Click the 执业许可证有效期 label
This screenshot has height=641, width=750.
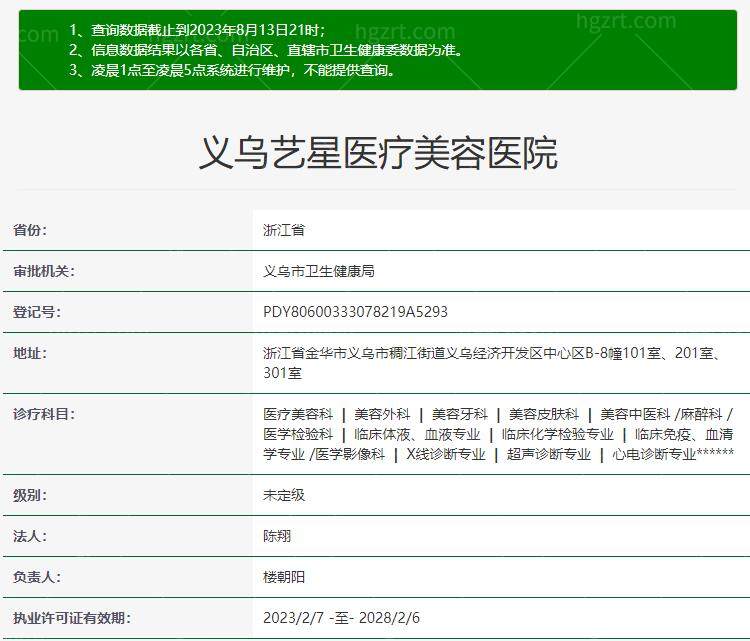point(72,618)
